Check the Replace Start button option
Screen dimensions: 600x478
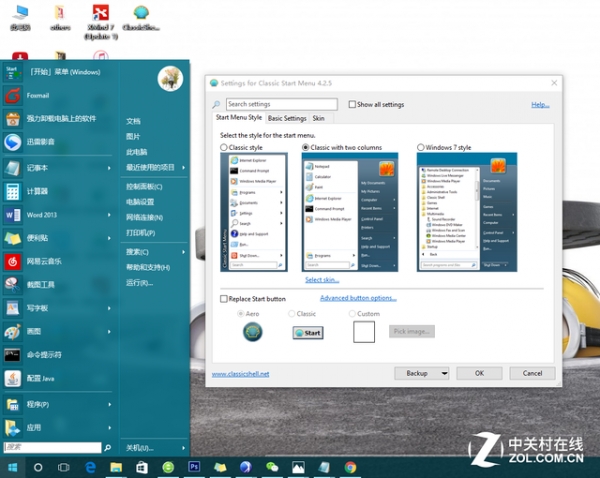click(224, 299)
